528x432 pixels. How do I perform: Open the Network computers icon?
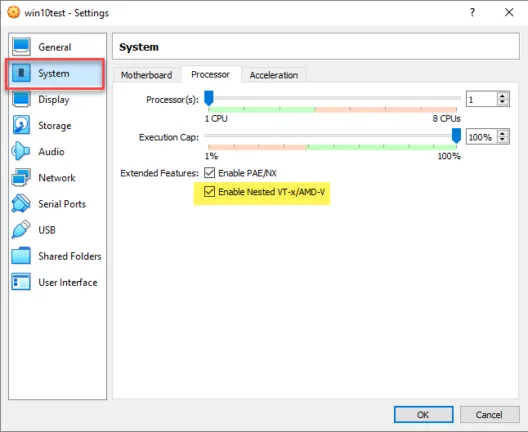[21, 177]
